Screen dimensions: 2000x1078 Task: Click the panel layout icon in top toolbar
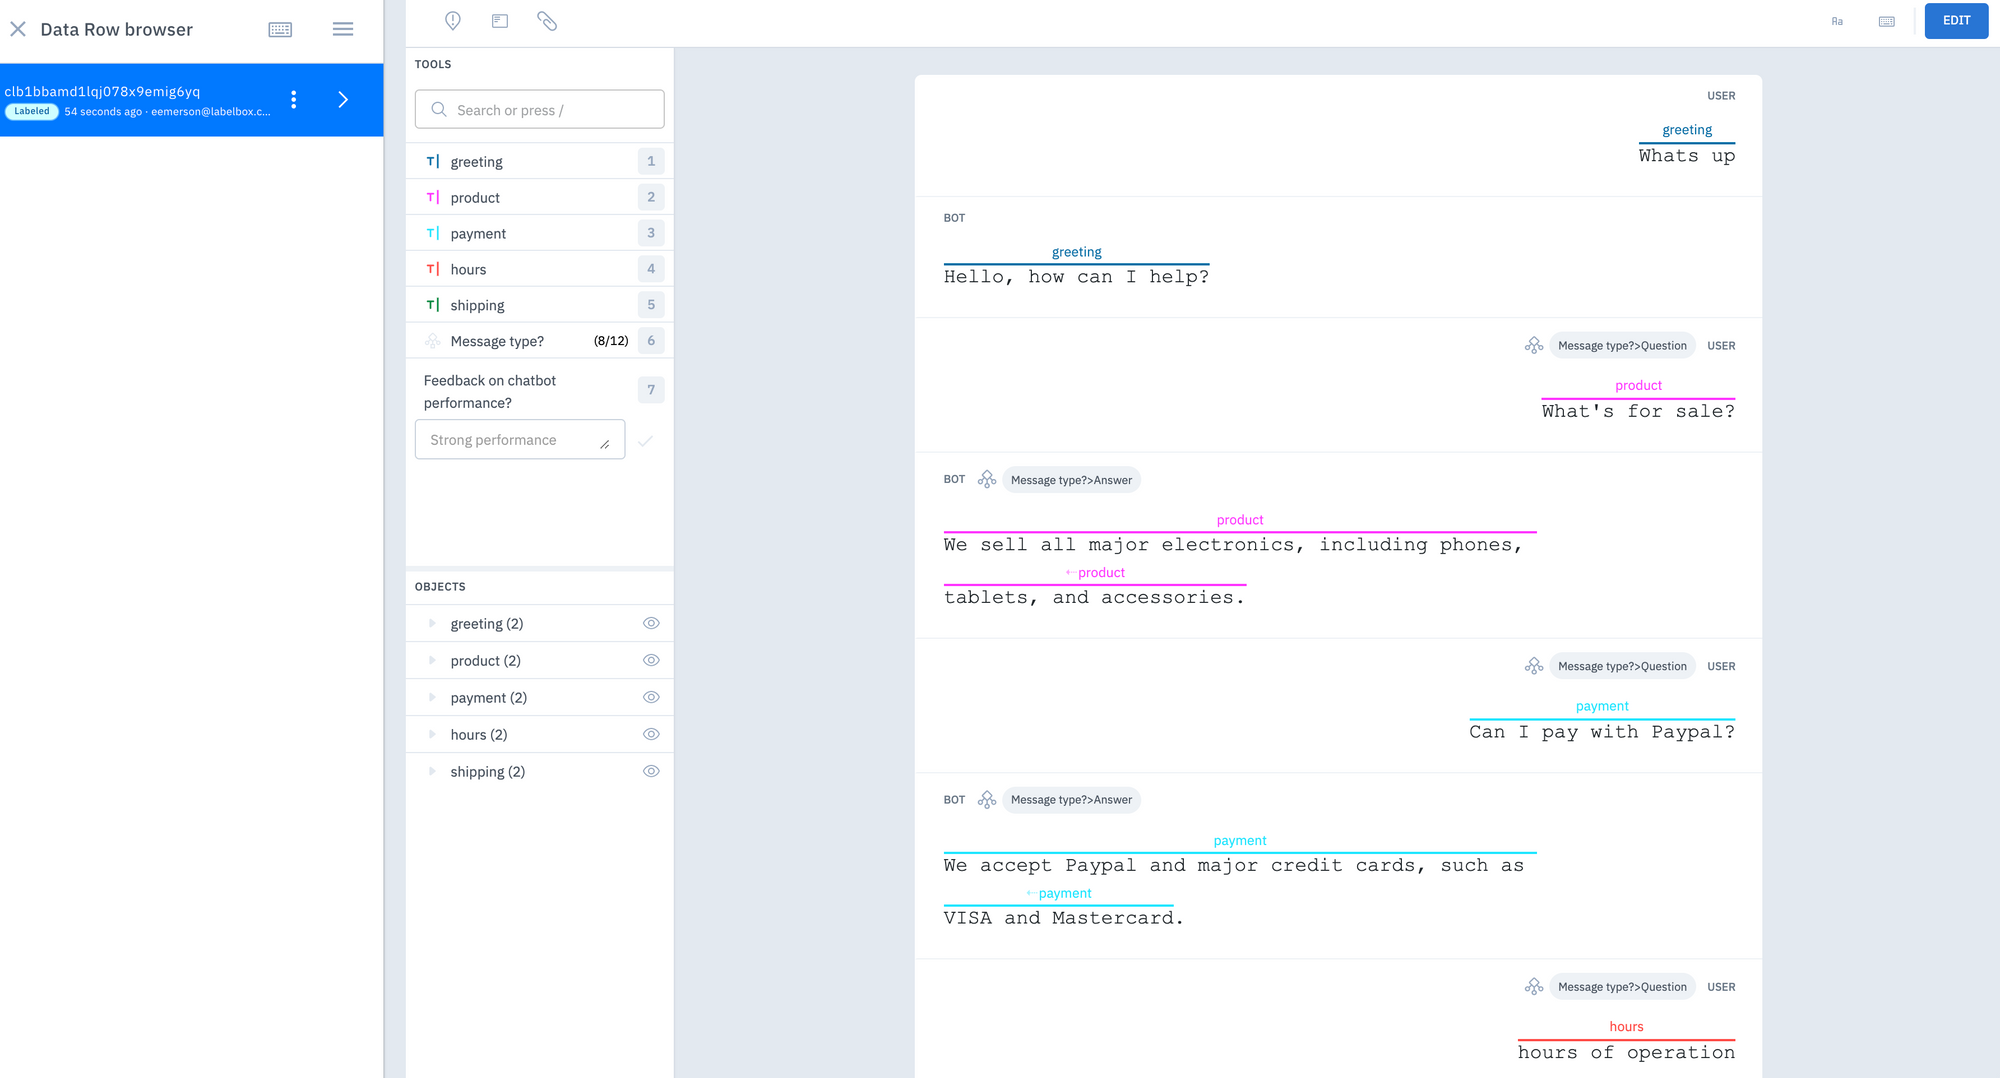(500, 21)
